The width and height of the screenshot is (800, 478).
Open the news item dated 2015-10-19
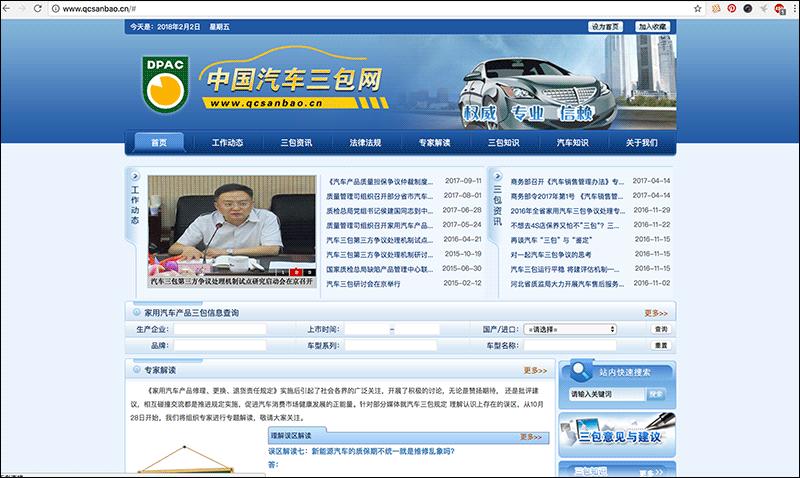coord(380,254)
